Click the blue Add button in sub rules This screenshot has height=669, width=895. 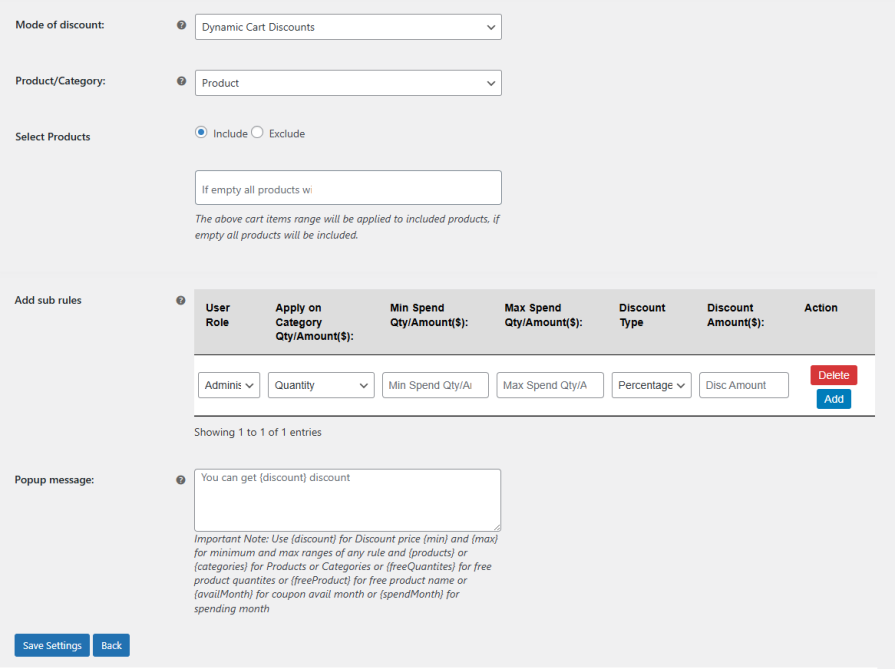coord(833,398)
